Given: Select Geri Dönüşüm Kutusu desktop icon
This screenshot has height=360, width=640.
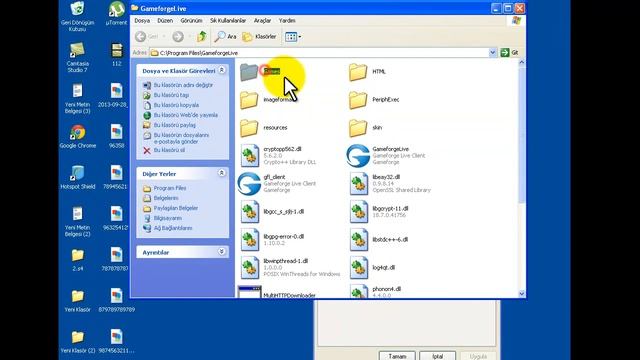Looking at the screenshot, I should pyautogui.click(x=78, y=16).
